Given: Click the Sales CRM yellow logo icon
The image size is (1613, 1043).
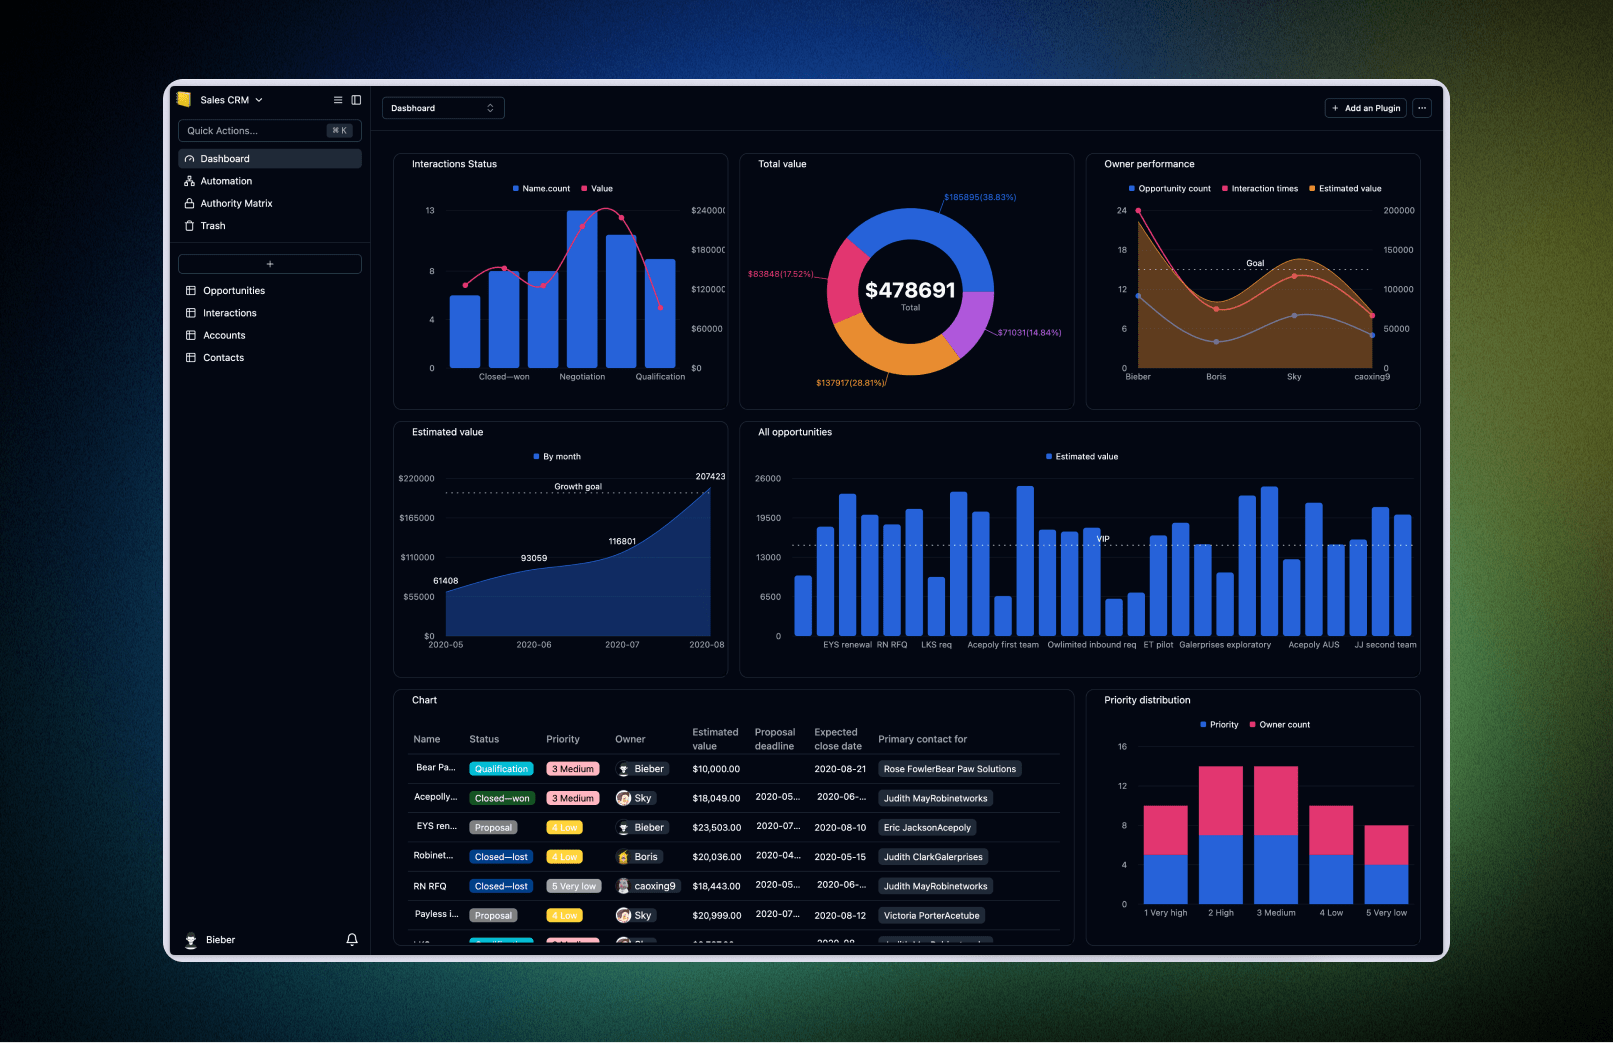Looking at the screenshot, I should coord(184,99).
